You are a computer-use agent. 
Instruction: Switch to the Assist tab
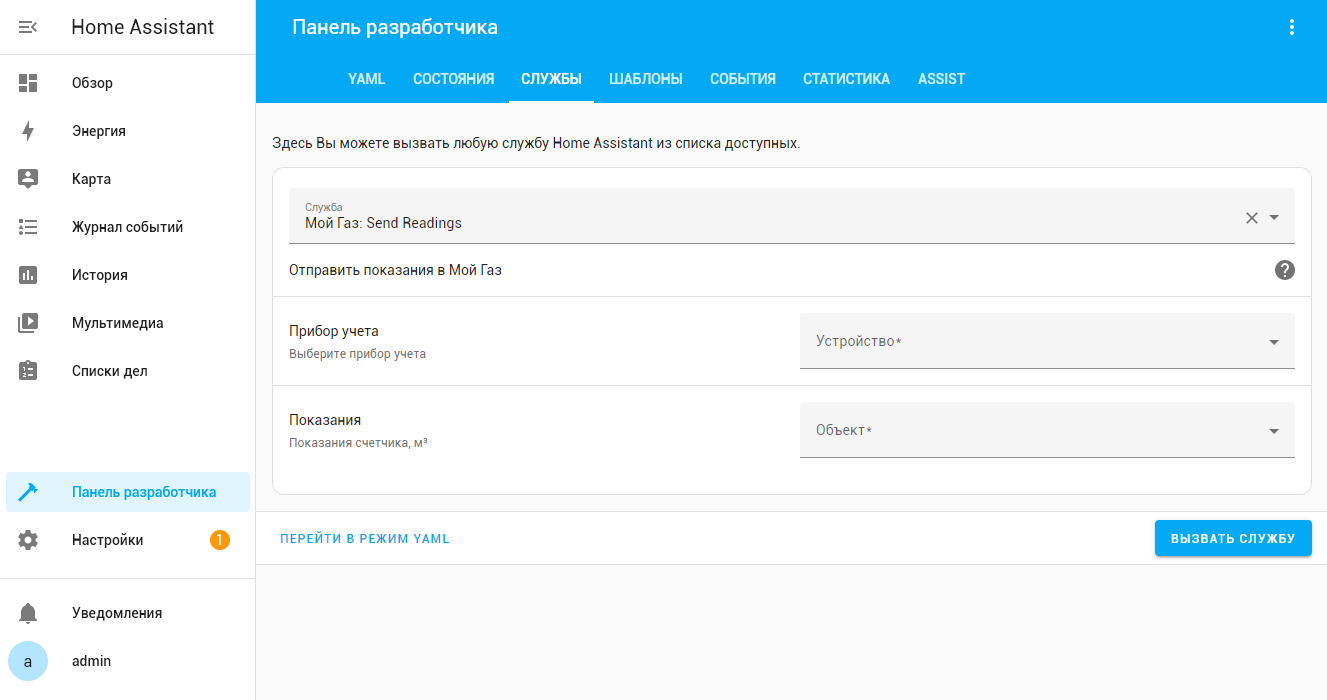[x=941, y=79]
